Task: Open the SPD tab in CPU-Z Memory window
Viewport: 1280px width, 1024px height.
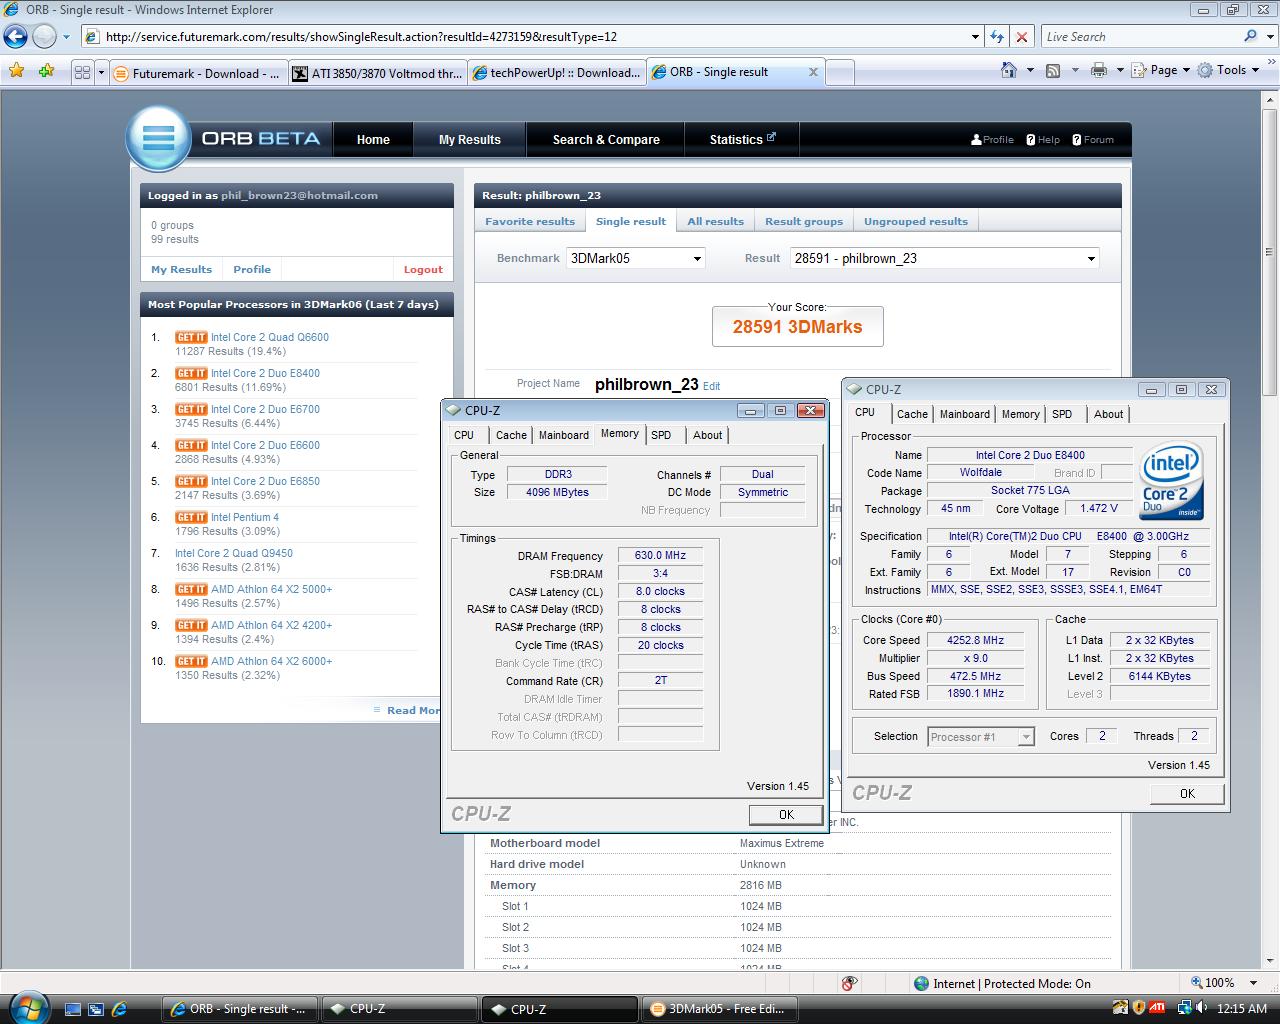Action: click(661, 435)
